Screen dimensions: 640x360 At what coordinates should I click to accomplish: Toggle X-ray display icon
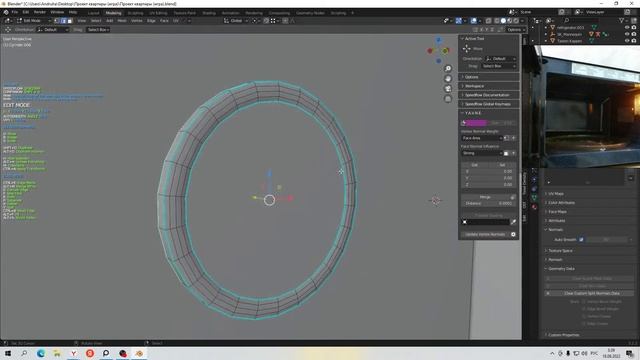pyautogui.click(x=488, y=21)
